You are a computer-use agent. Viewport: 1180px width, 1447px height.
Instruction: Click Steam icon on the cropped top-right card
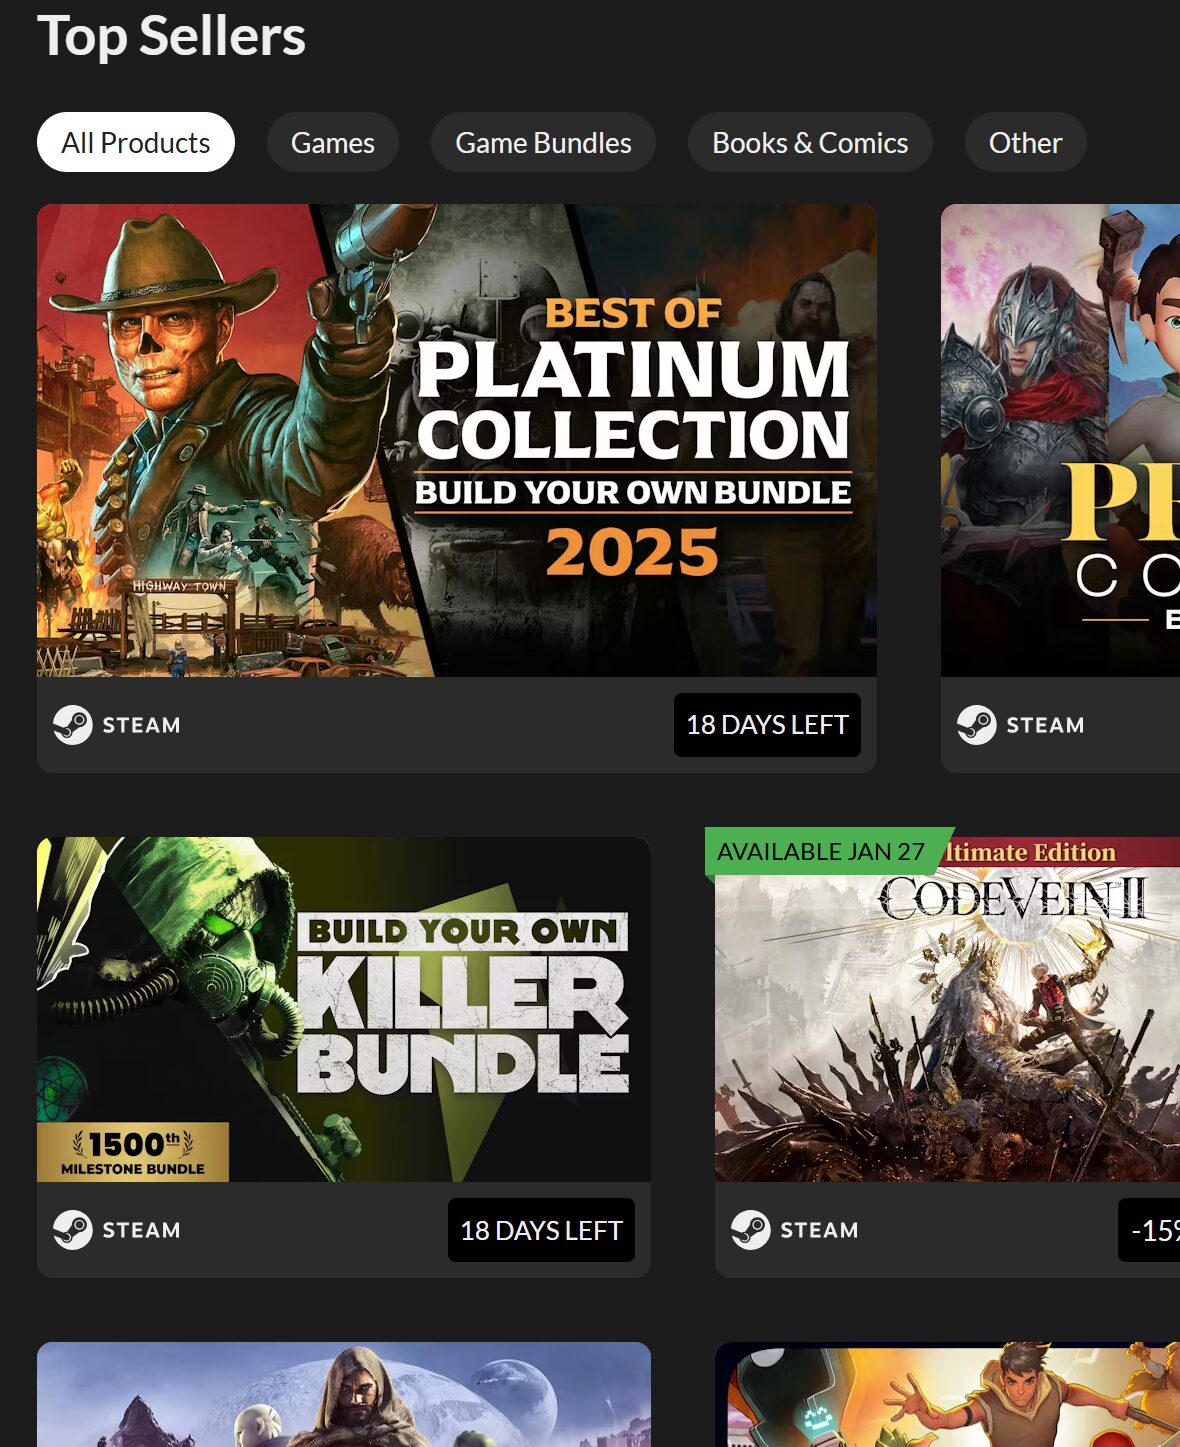coord(977,725)
